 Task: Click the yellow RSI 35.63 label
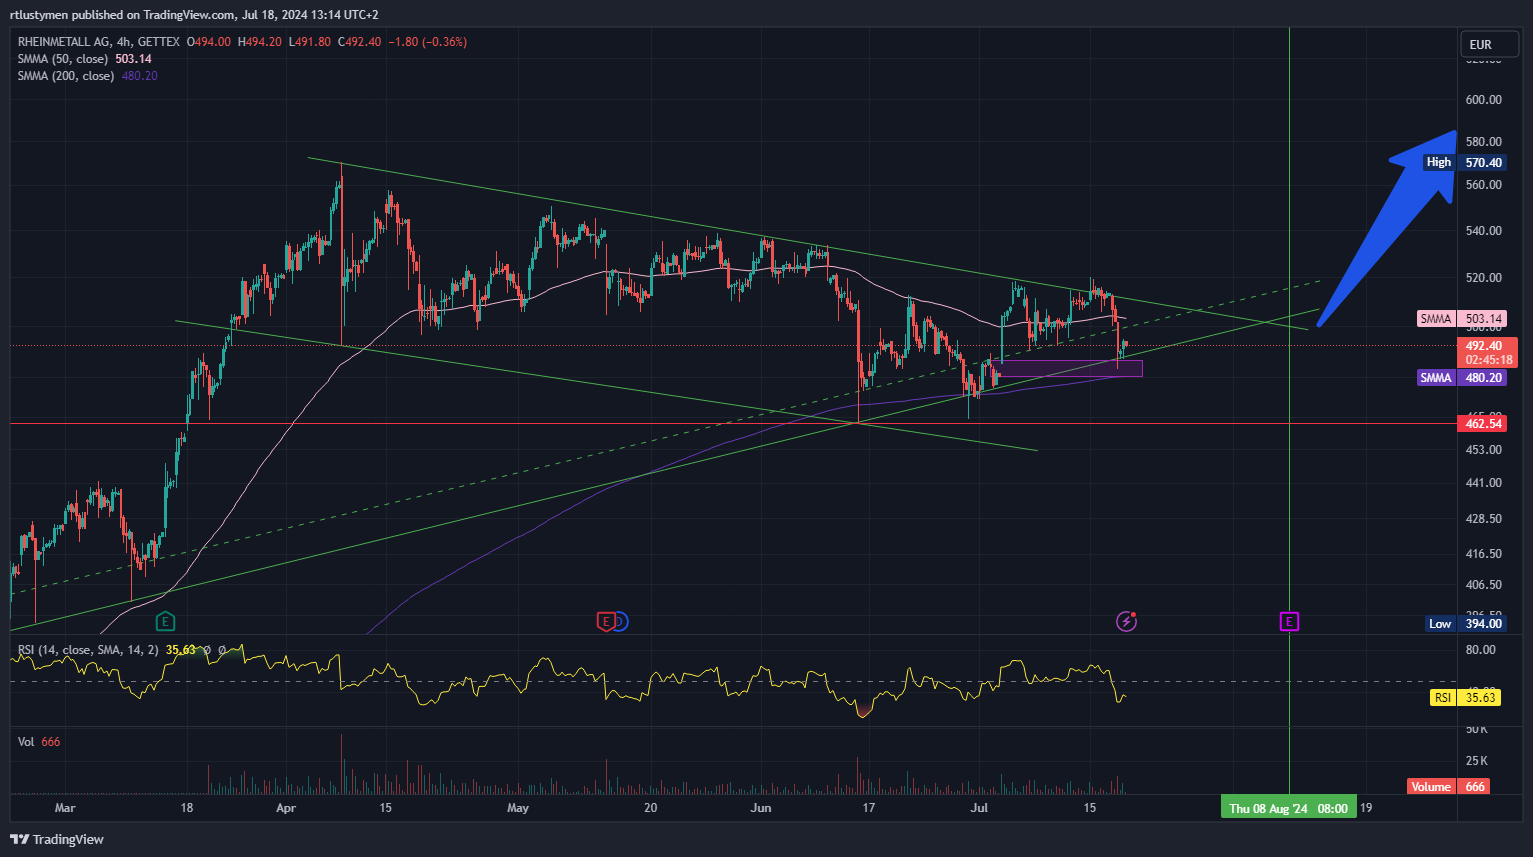(x=1467, y=698)
